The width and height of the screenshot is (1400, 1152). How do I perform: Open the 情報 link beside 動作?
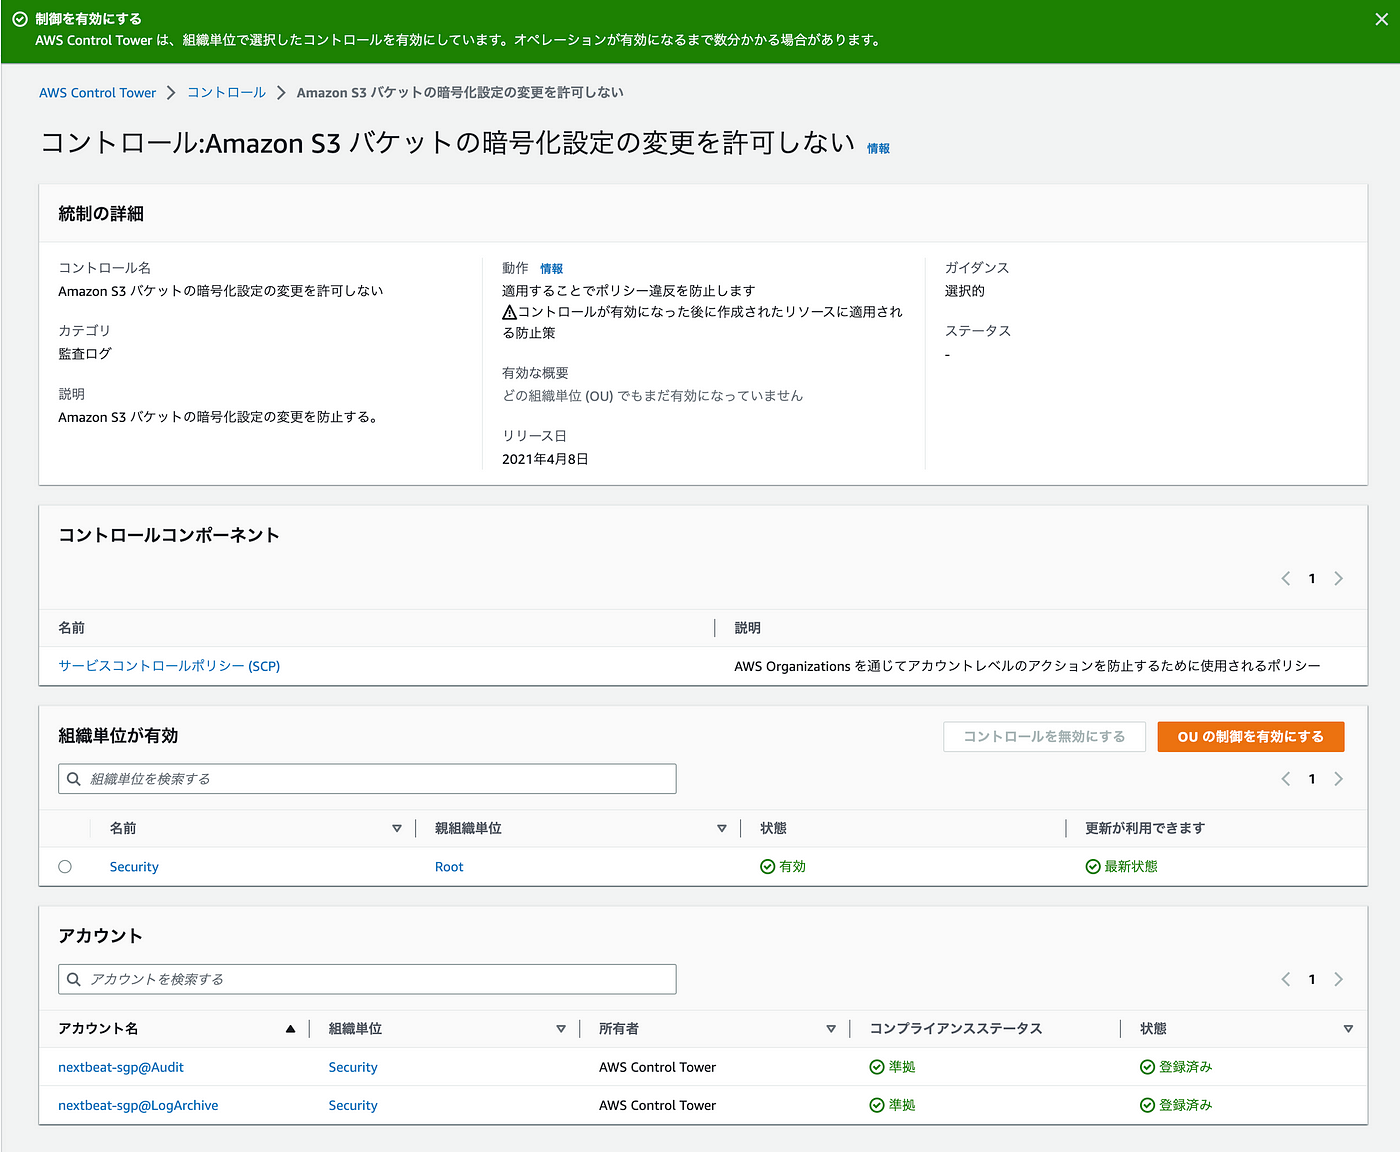coord(552,268)
